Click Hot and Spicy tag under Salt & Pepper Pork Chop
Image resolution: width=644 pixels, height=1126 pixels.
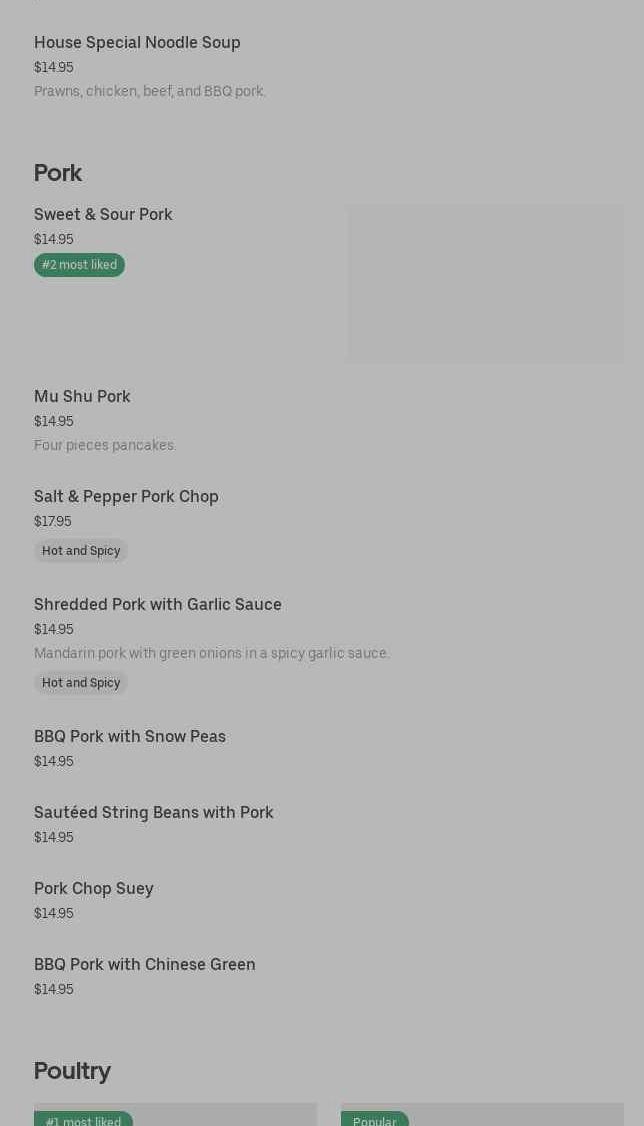pos(81,551)
